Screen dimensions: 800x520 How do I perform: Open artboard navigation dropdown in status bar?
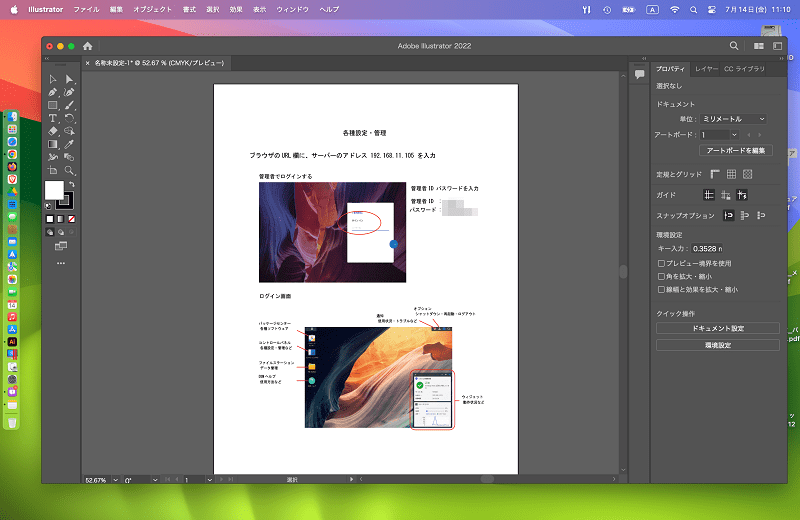(209, 480)
